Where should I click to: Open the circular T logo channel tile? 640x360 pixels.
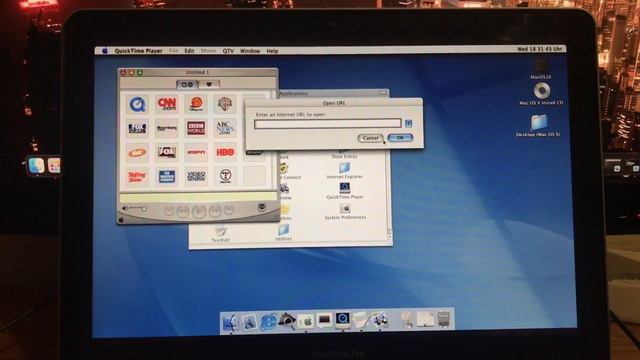[x=225, y=176]
